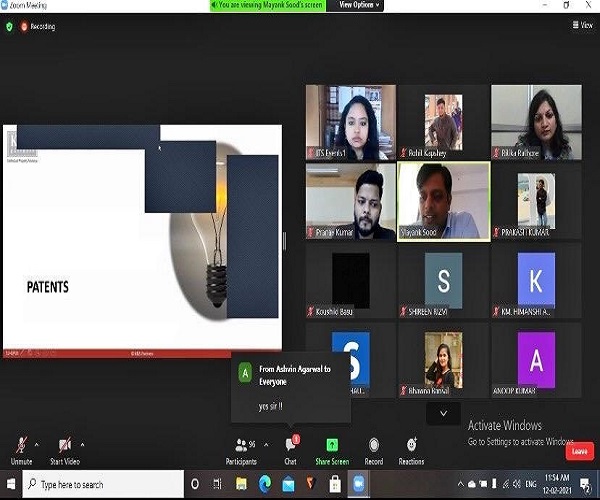Show hidden system tray icons

(x=461, y=484)
